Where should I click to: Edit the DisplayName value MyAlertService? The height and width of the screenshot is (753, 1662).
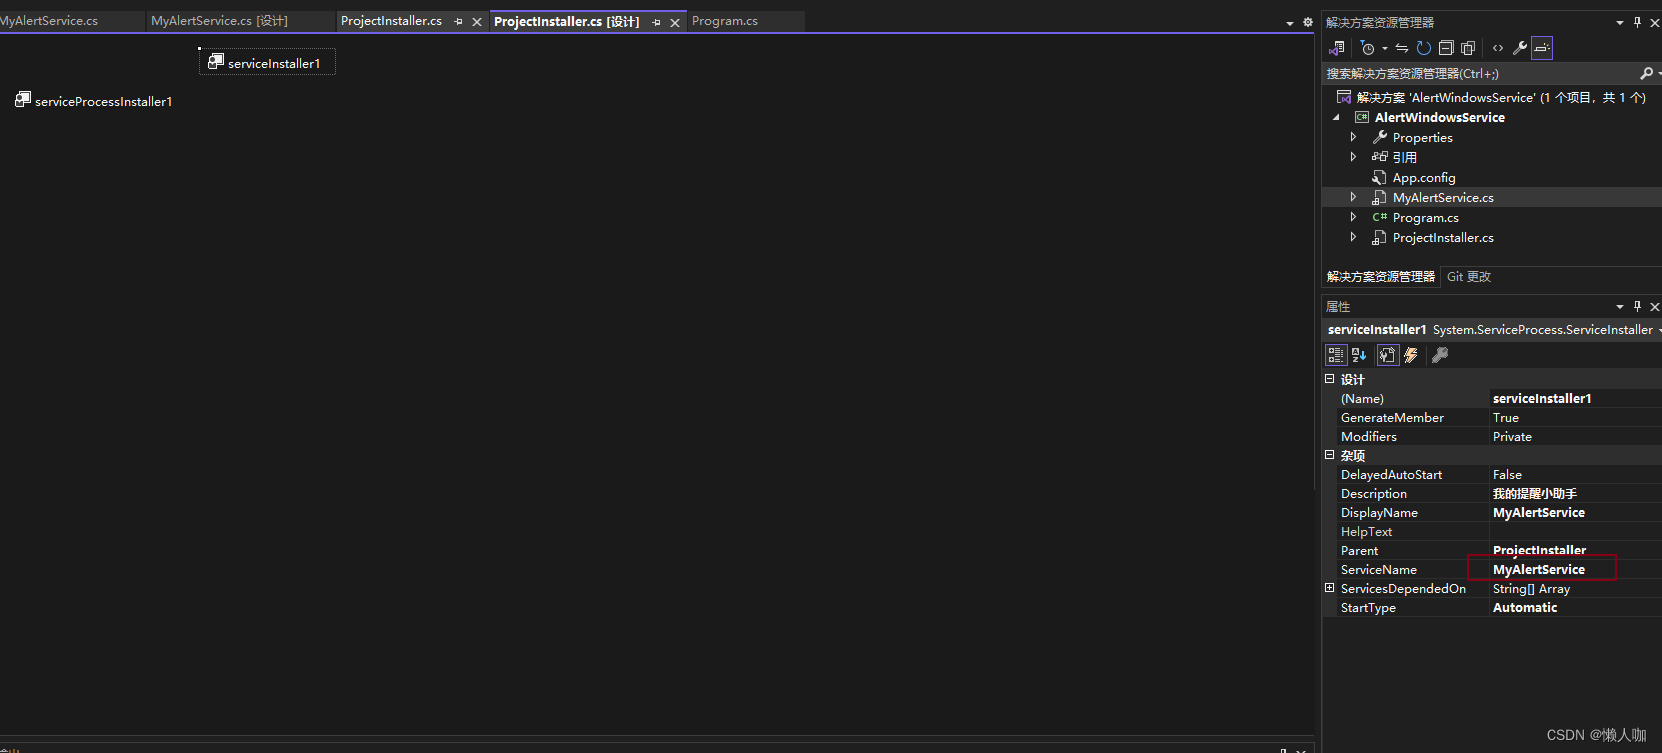coord(1575,512)
